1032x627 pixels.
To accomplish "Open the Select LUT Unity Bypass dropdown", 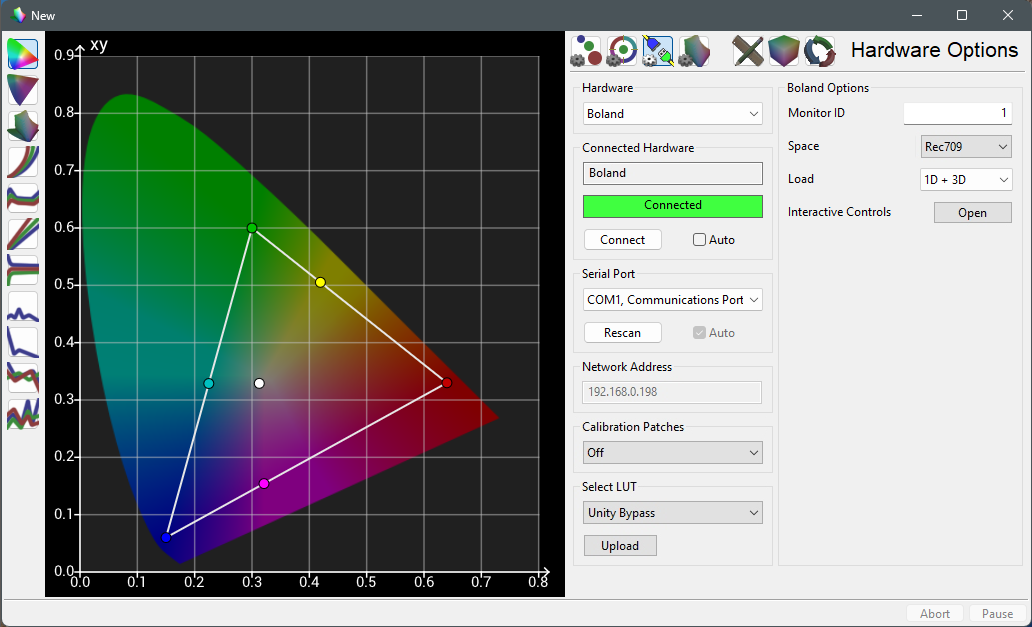I will click(x=672, y=513).
